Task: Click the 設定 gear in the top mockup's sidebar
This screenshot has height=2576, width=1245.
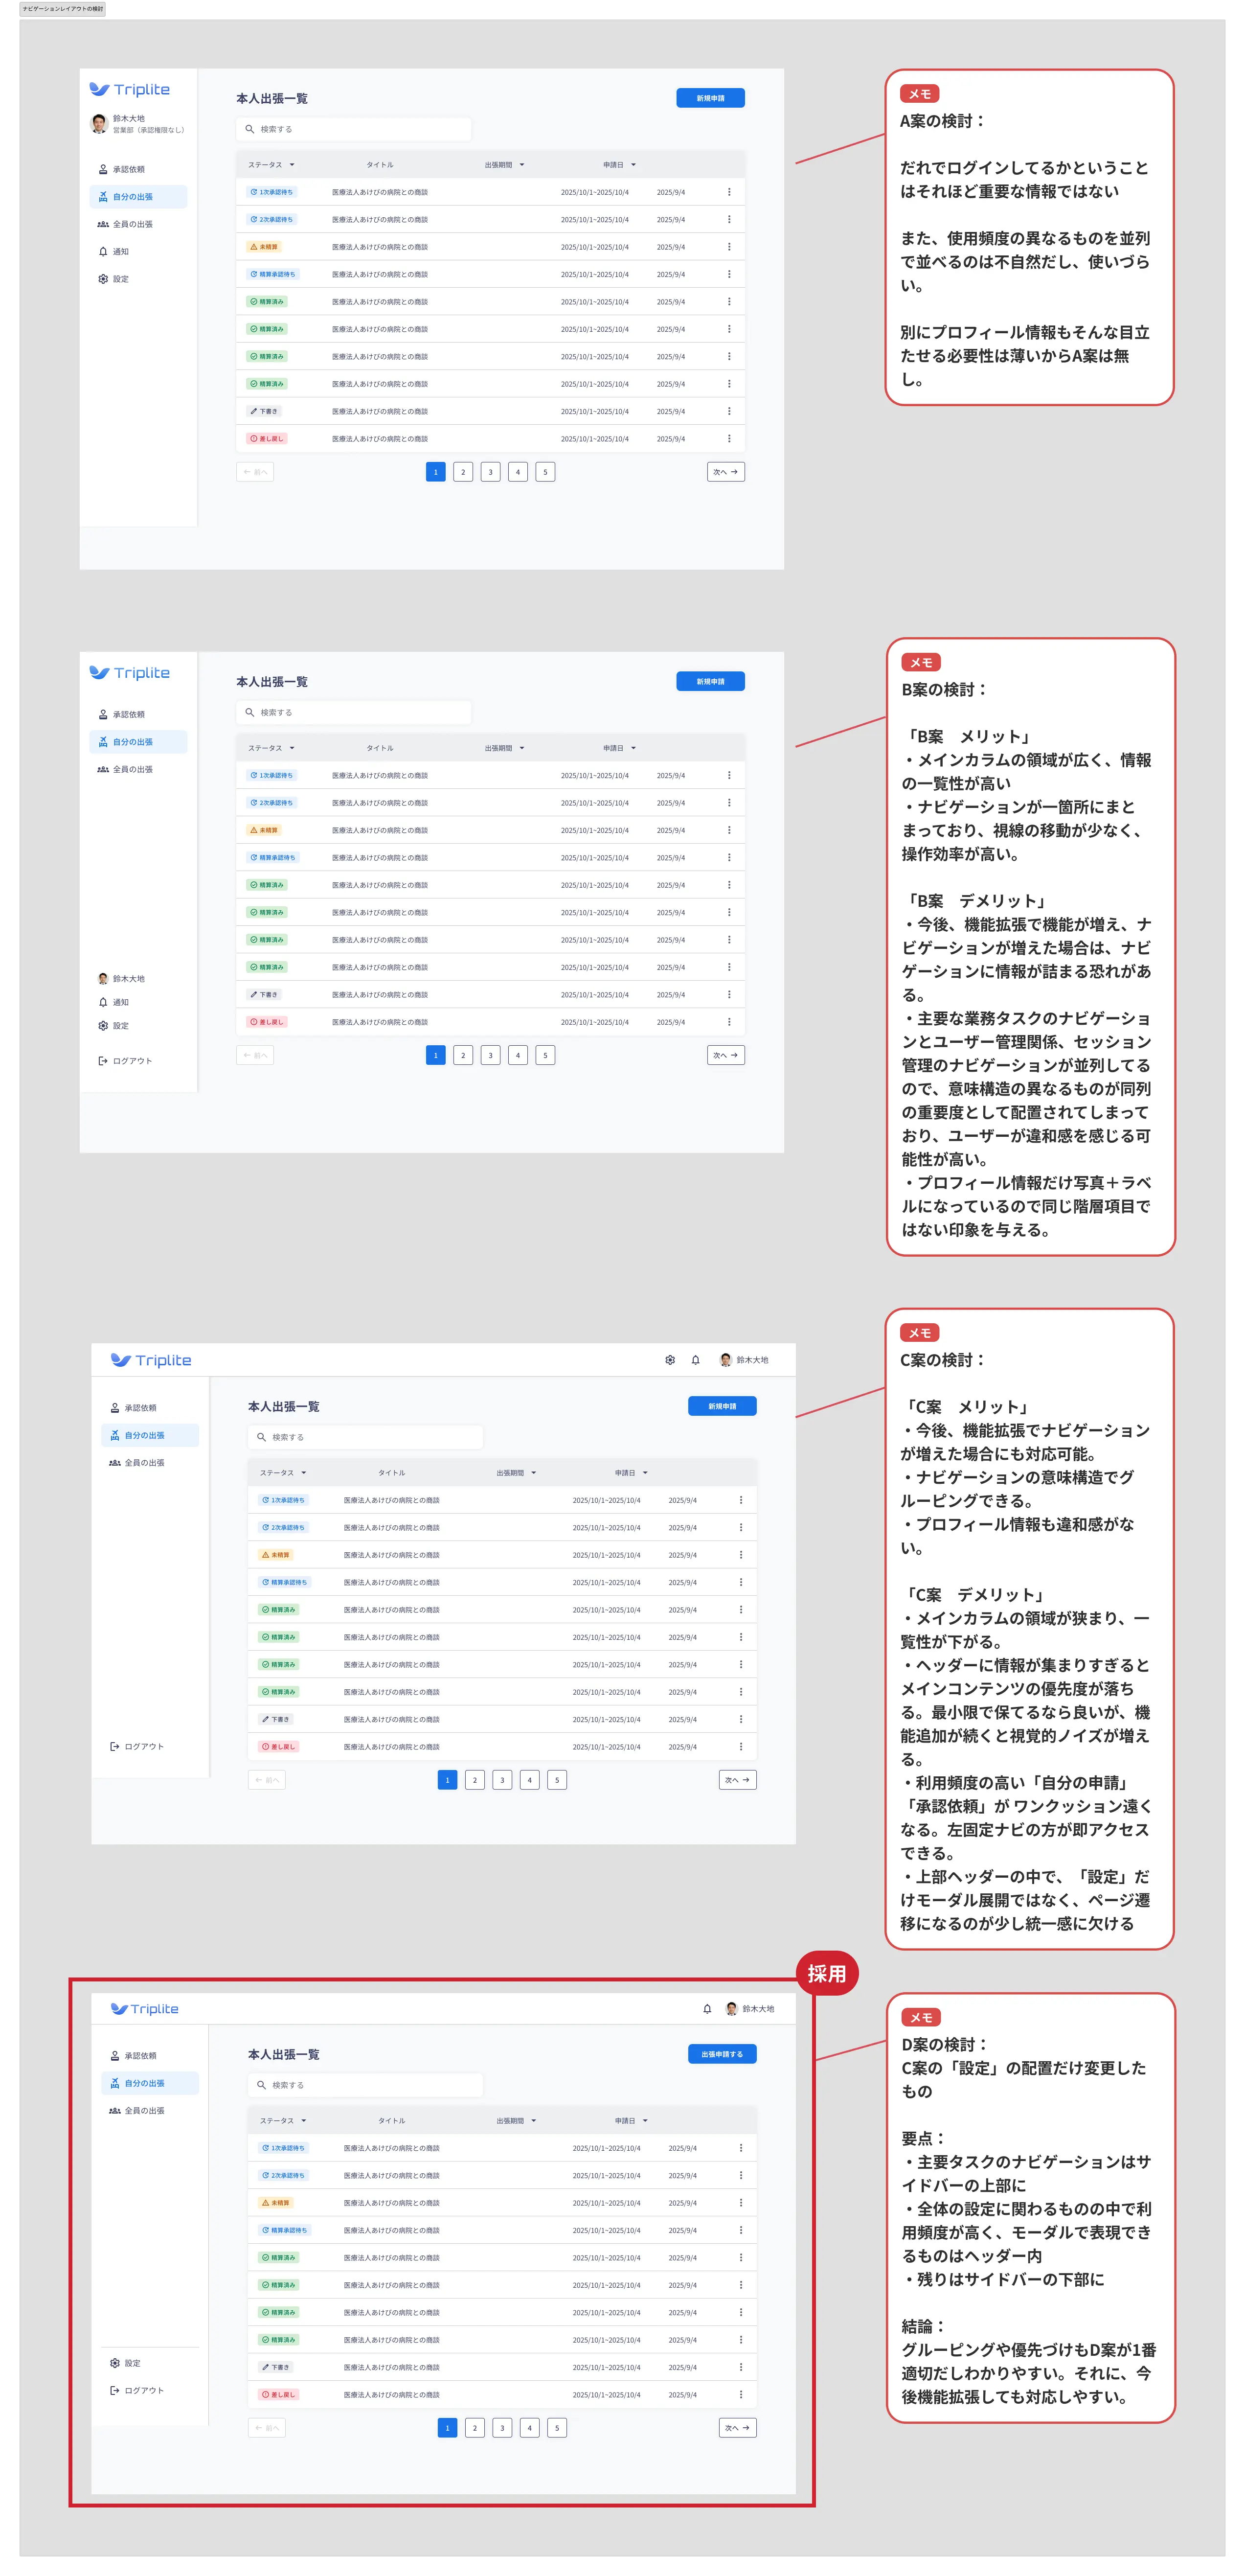Action: click(103, 279)
